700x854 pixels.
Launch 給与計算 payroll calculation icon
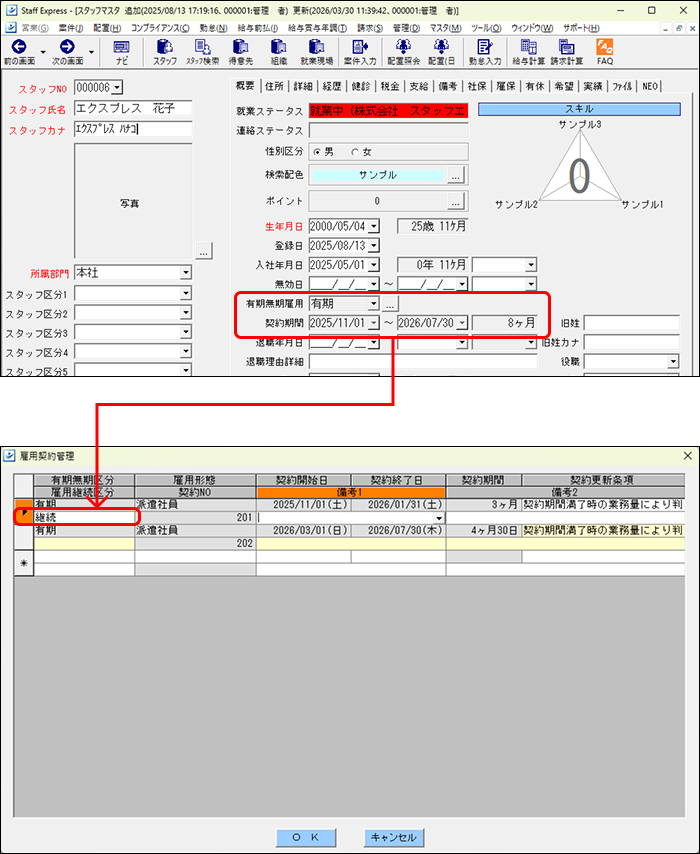pos(527,47)
